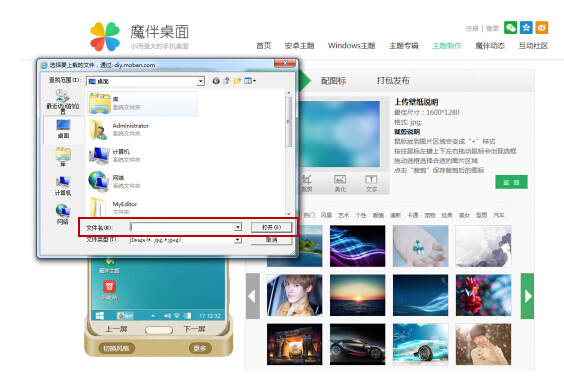Click the 注册 link
This screenshot has height=391, width=564.
[x=472, y=28]
